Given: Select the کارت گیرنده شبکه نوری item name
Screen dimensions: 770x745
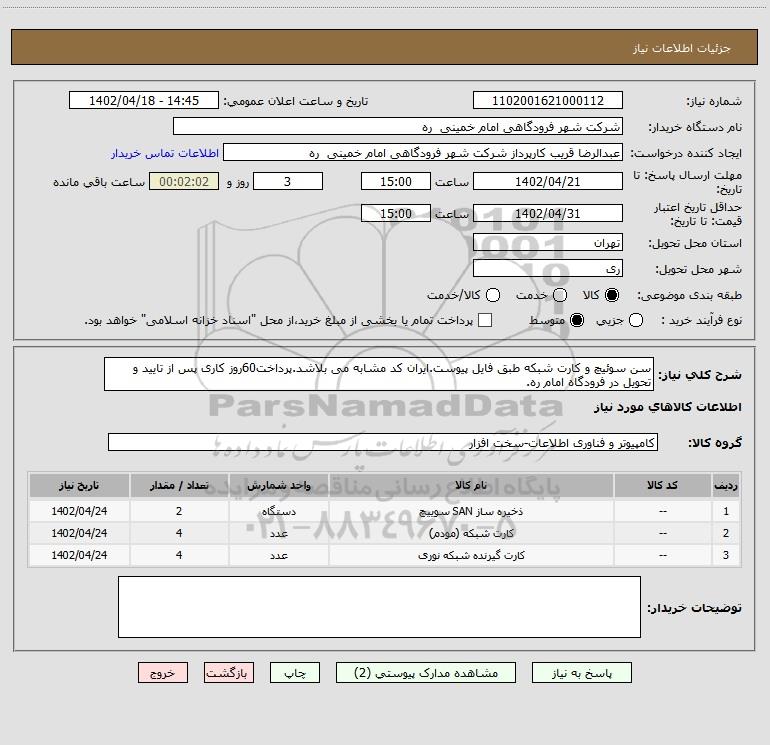Looking at the screenshot, I should coord(471,555).
